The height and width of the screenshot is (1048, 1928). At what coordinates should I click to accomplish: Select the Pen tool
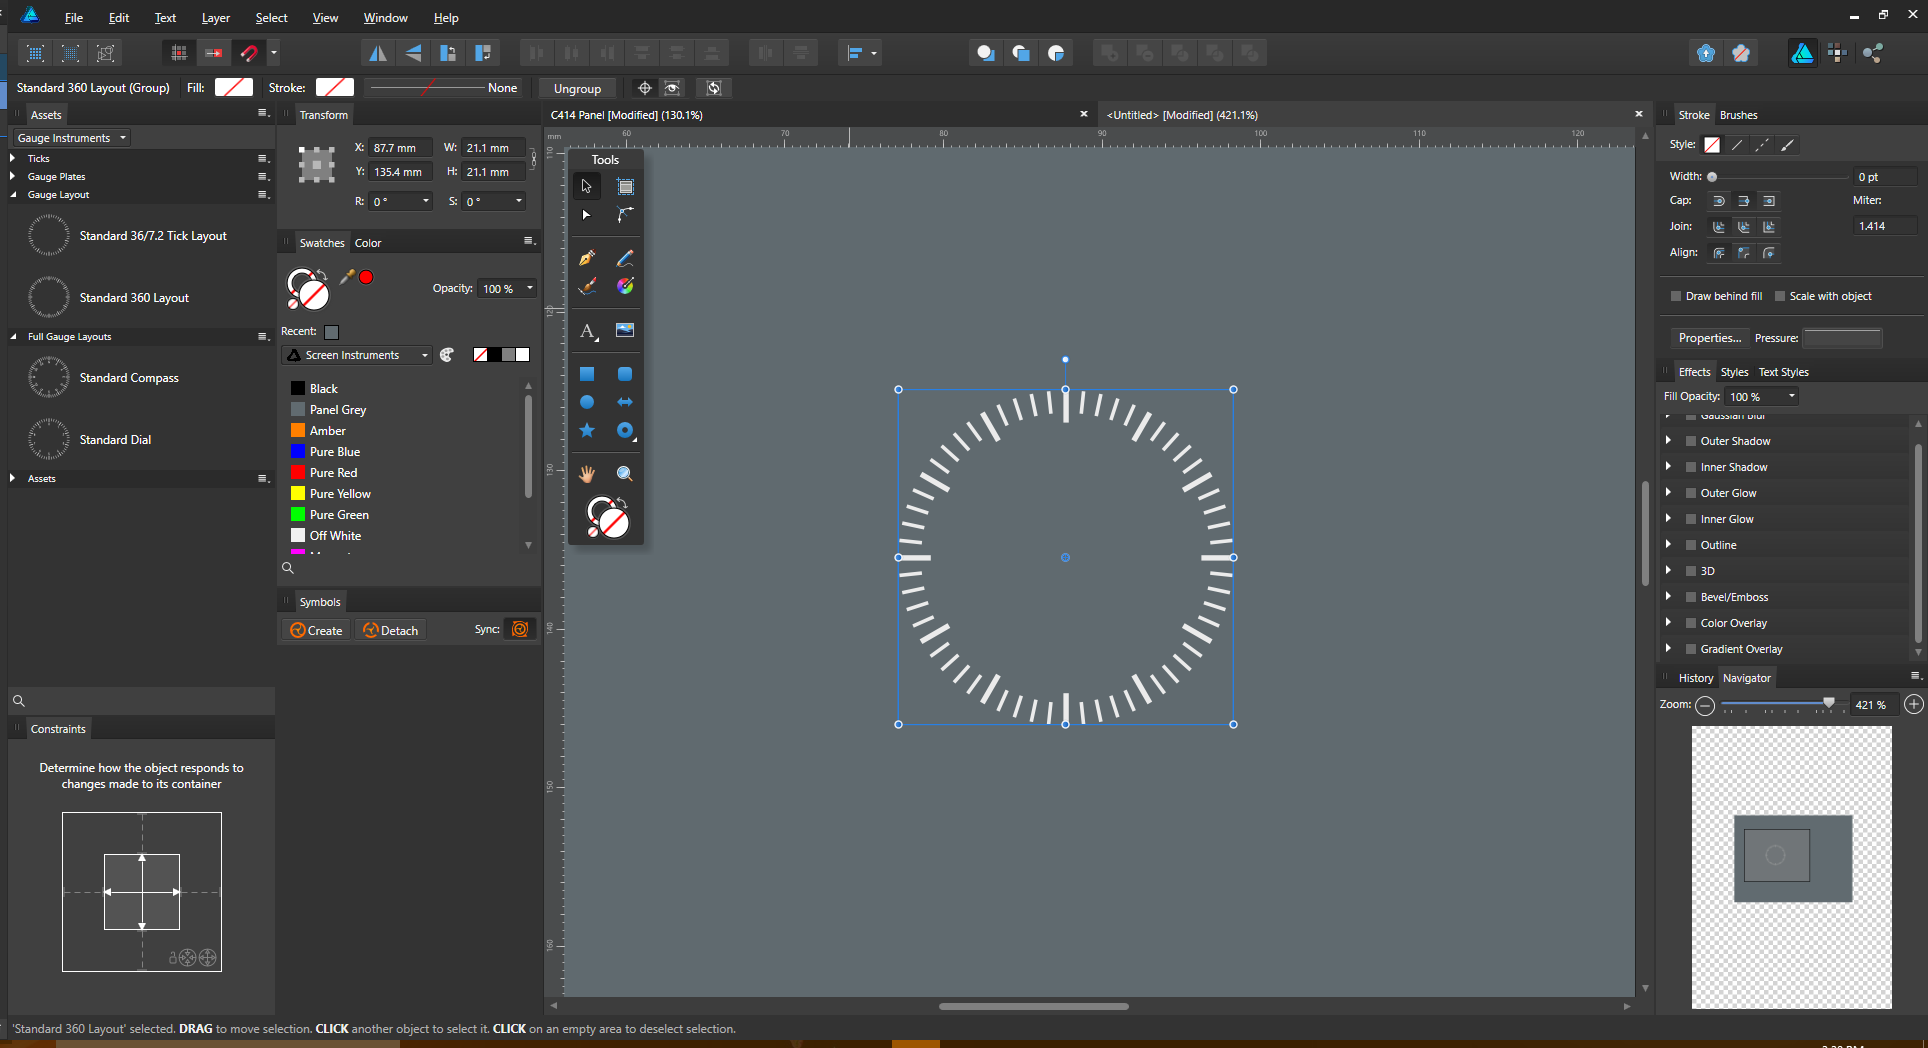(x=587, y=258)
